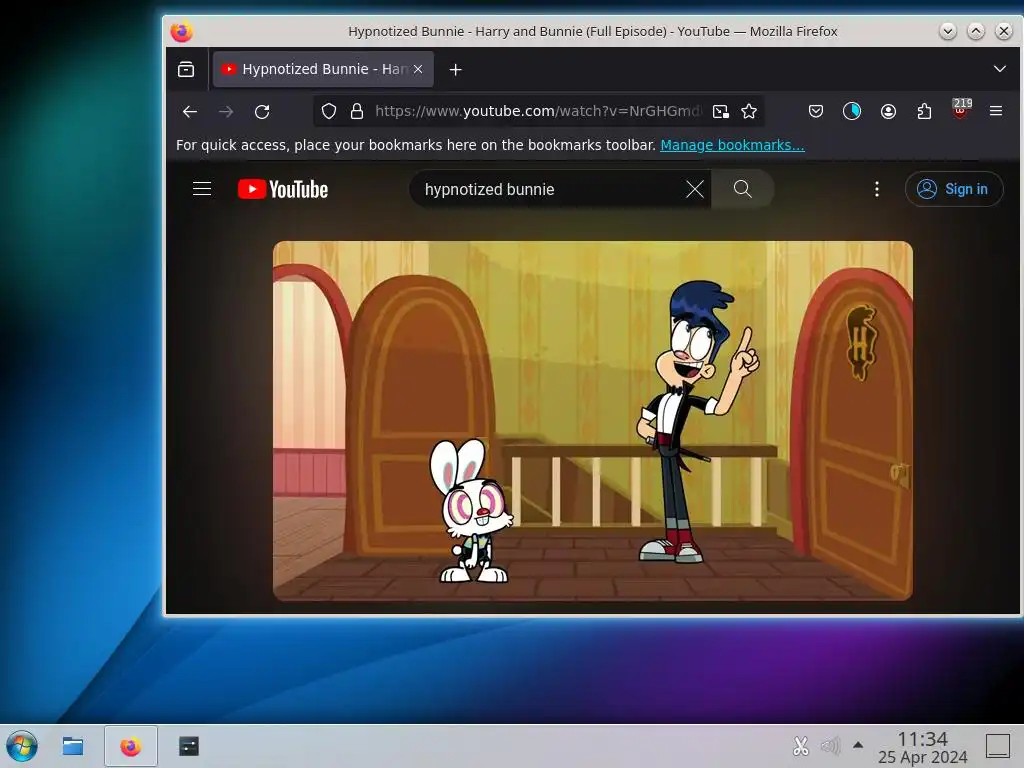Expand the list all tabs chevron

[999, 69]
